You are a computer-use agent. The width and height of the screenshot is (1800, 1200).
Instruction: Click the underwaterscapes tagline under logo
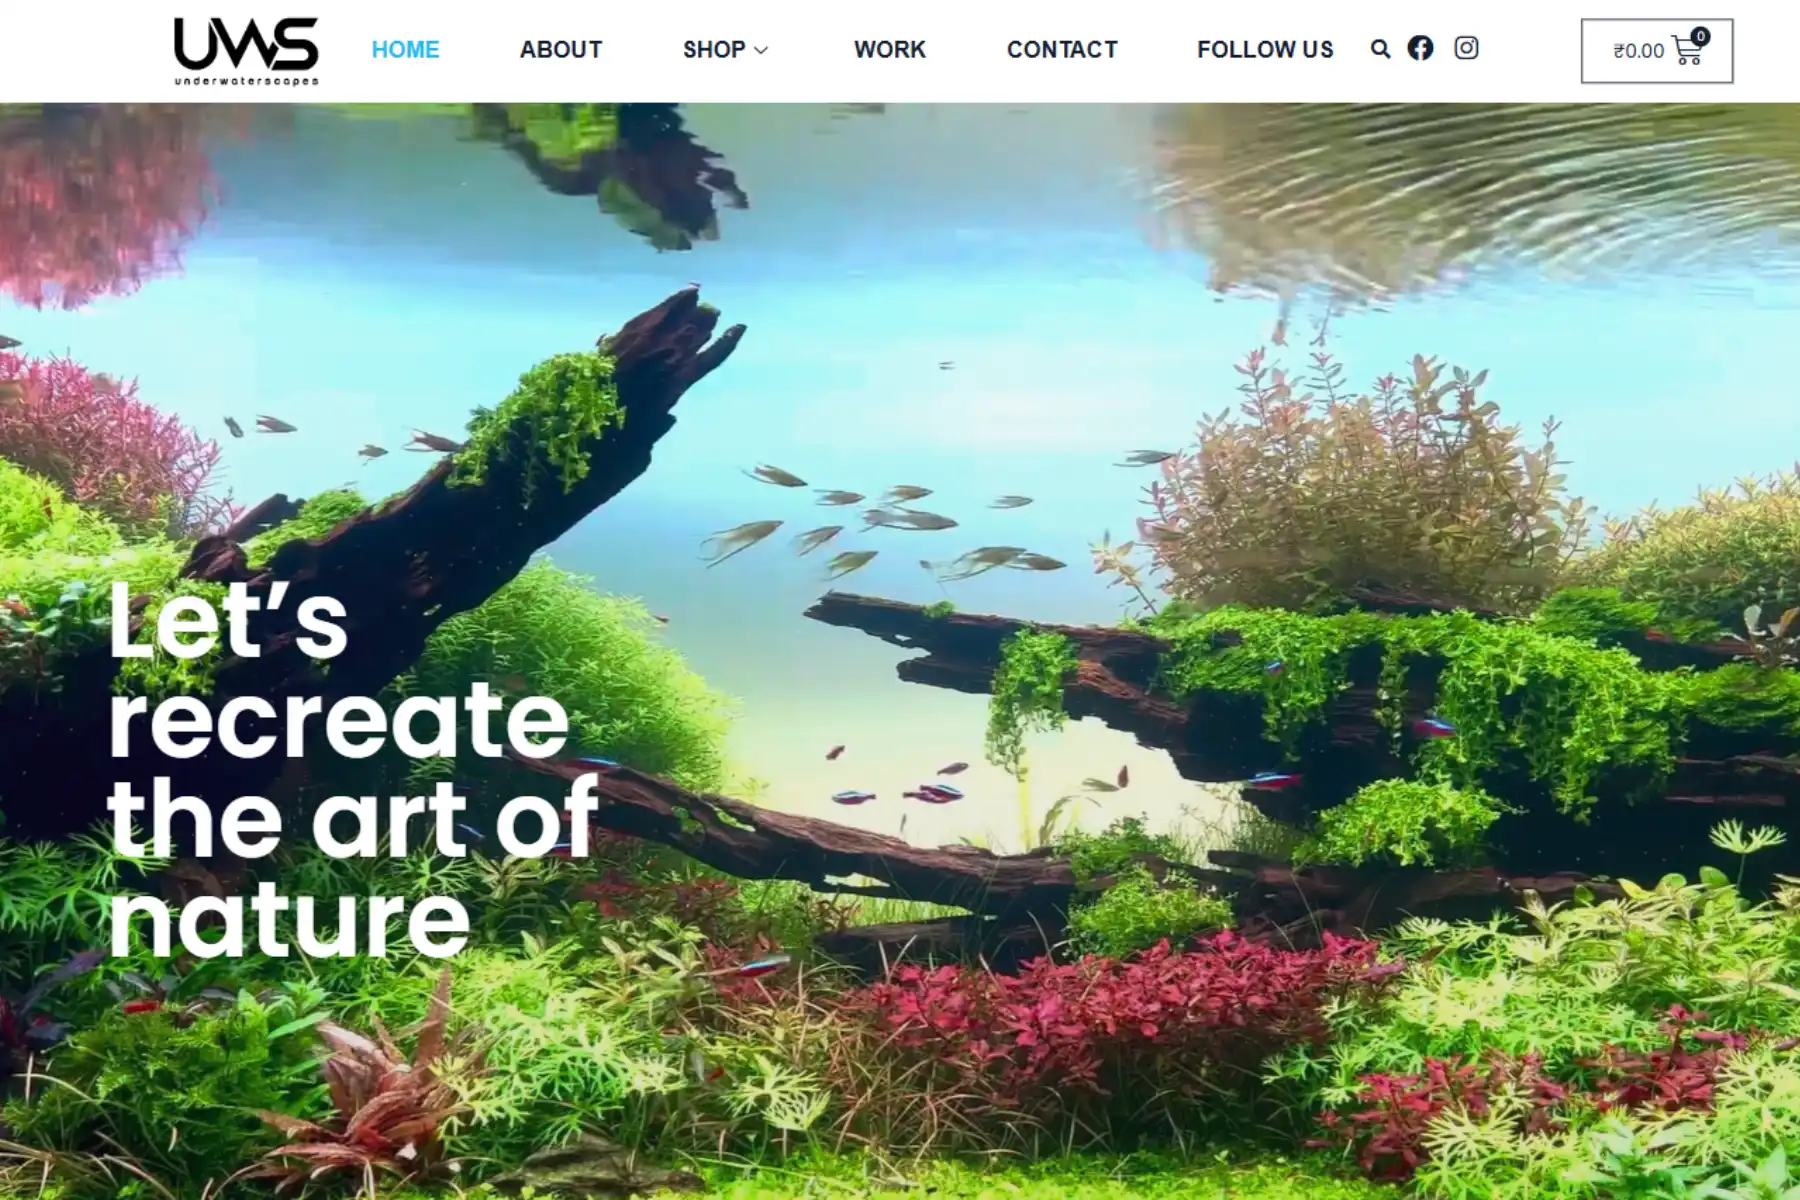[246, 81]
